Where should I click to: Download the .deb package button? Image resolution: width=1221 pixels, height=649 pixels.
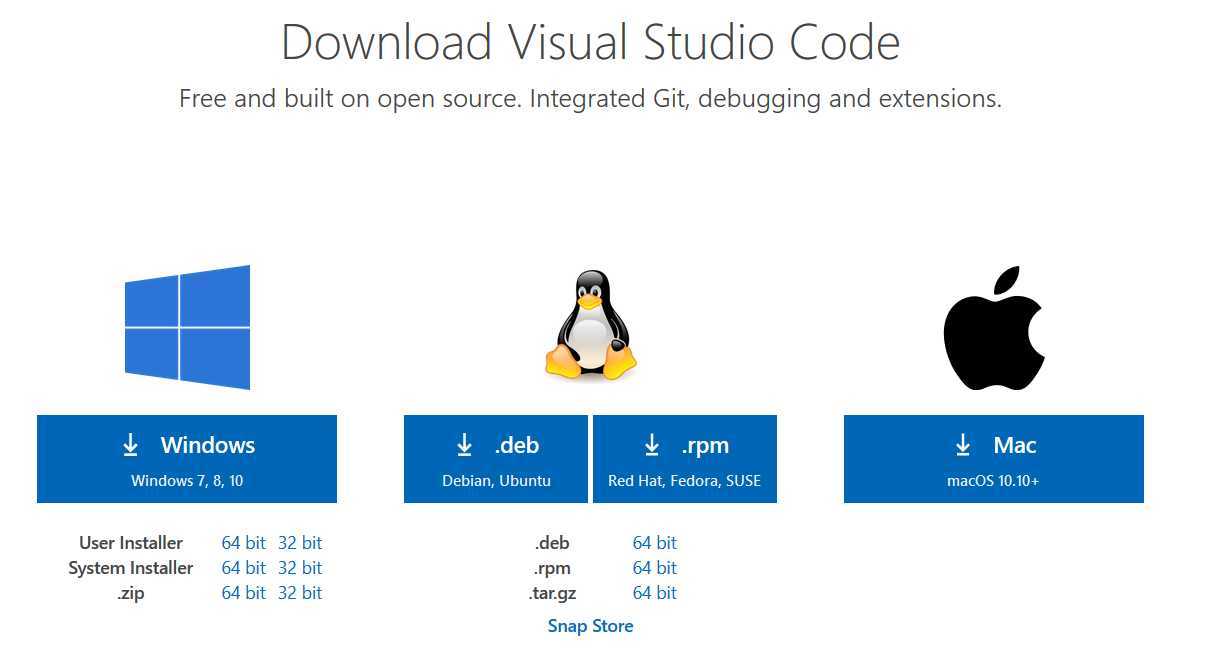pos(496,459)
